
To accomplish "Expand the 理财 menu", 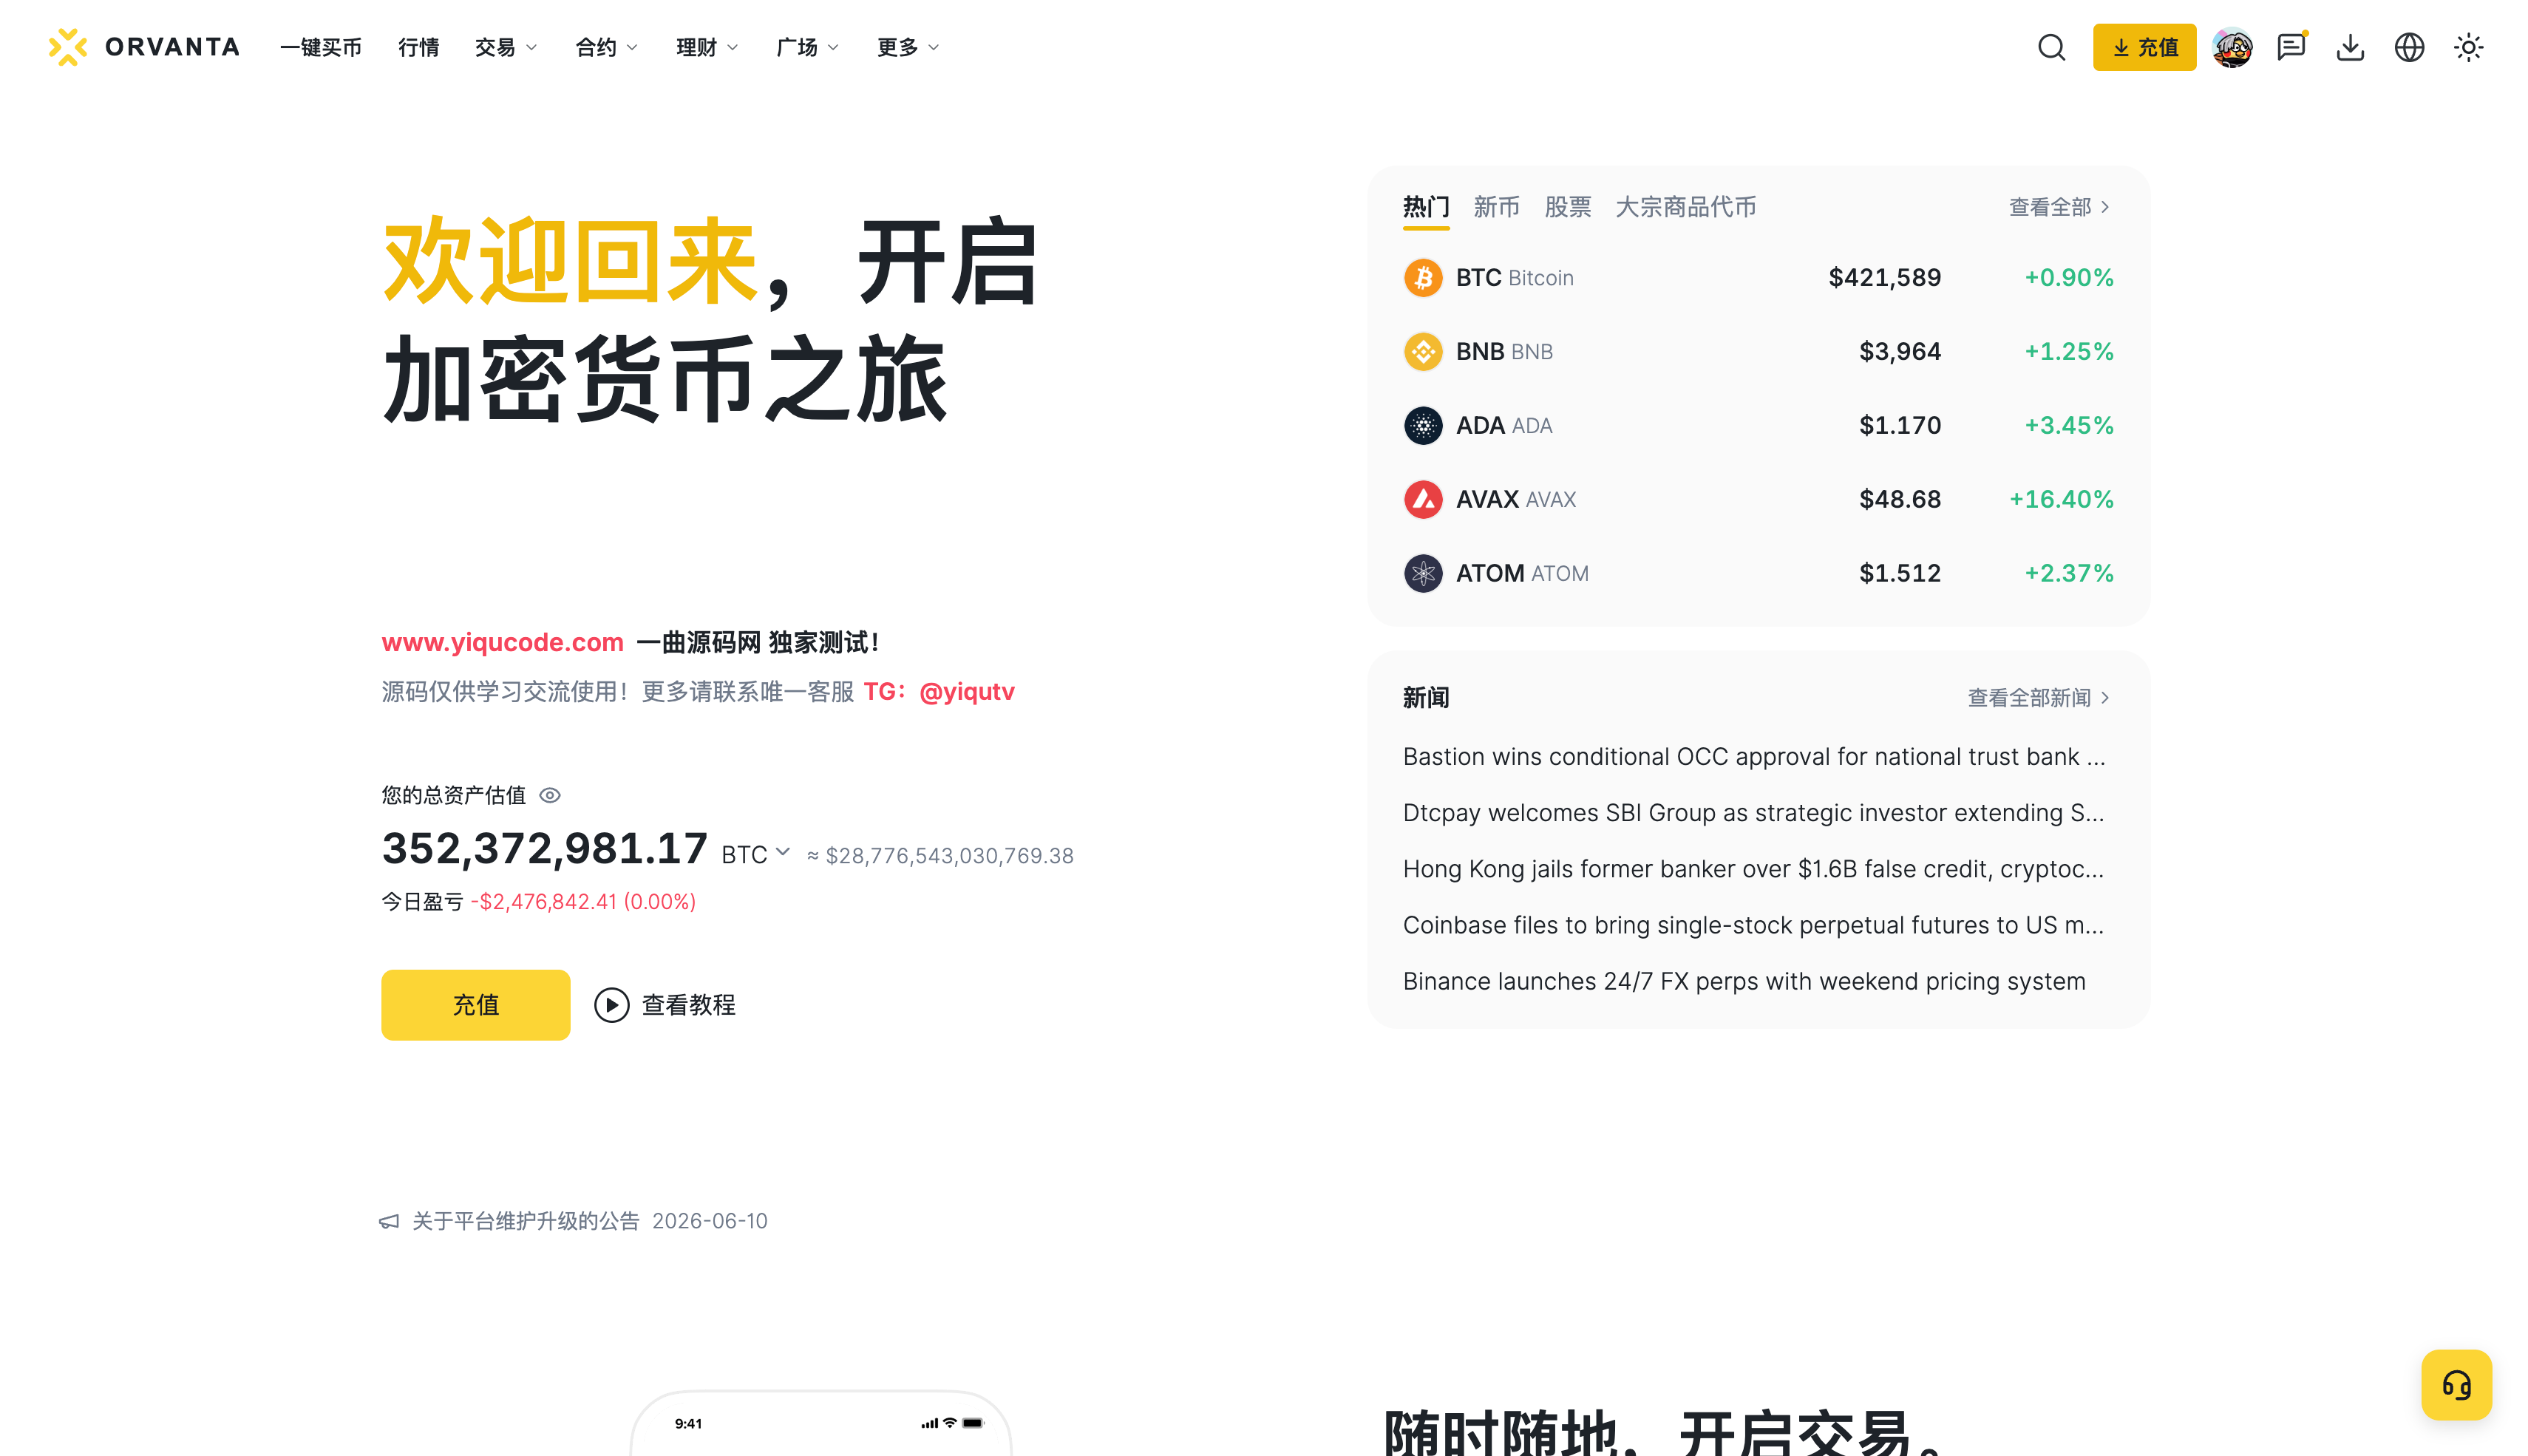I will pos(707,47).
